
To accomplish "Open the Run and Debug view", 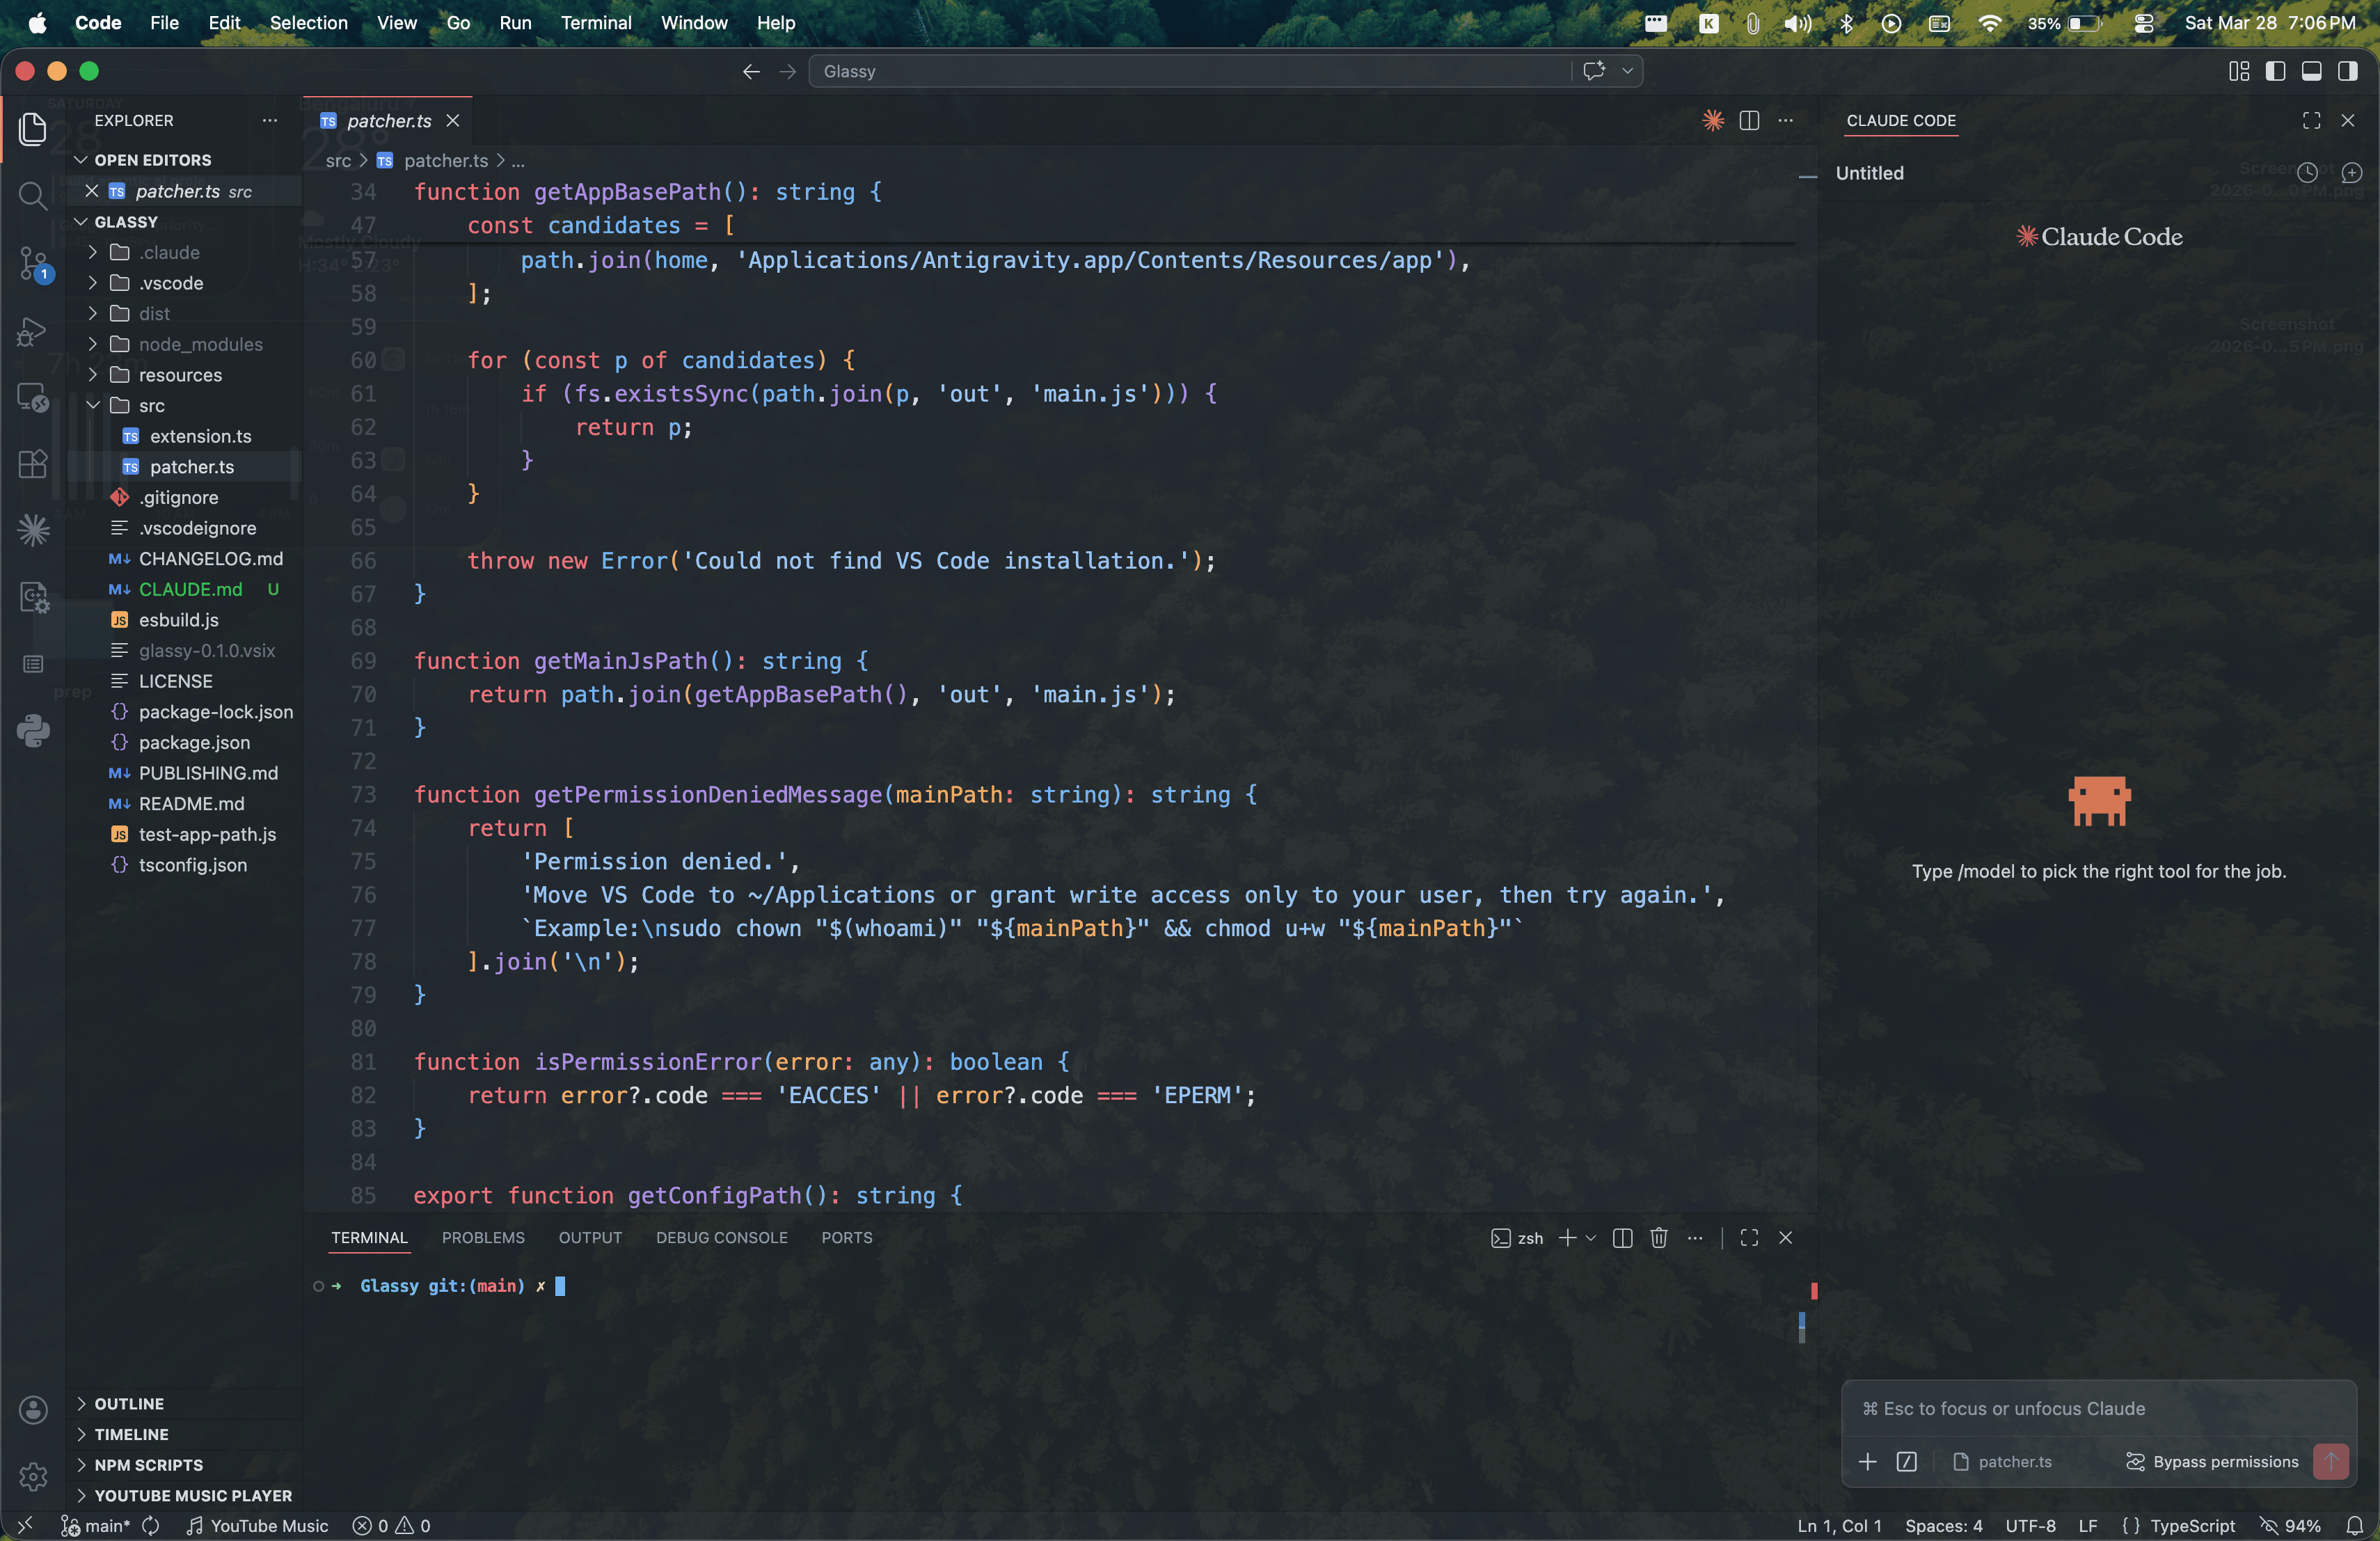I will pyautogui.click(x=33, y=331).
